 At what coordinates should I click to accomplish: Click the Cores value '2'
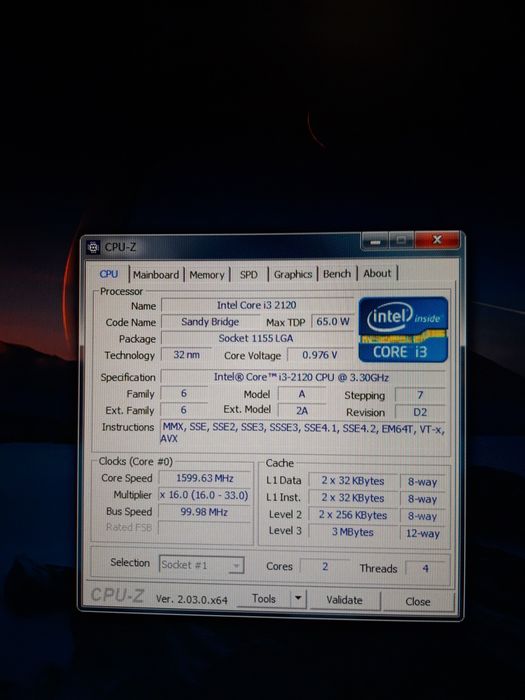coord(325,567)
